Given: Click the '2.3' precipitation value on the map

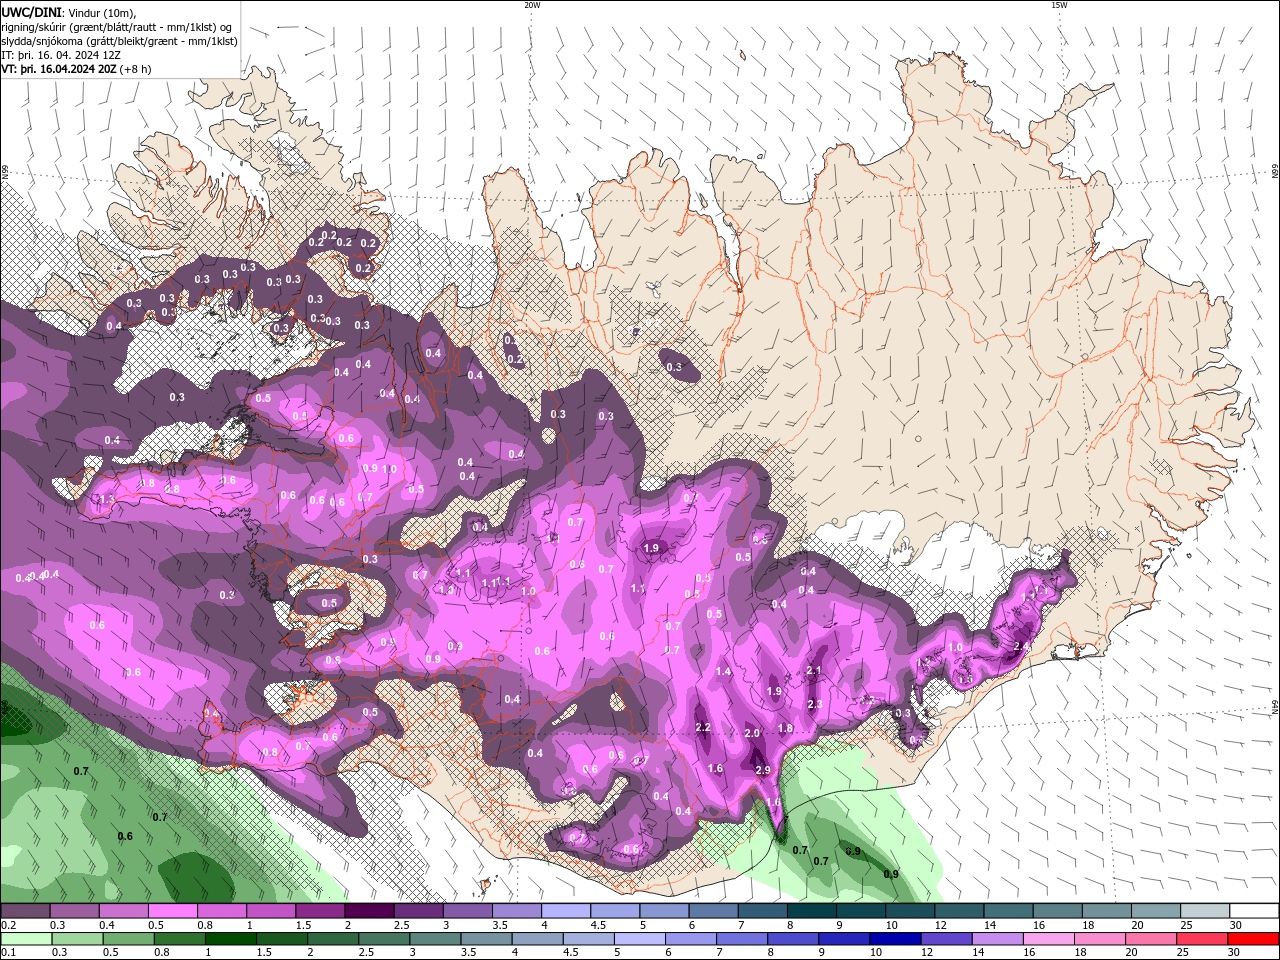Looking at the screenshot, I should 814,705.
